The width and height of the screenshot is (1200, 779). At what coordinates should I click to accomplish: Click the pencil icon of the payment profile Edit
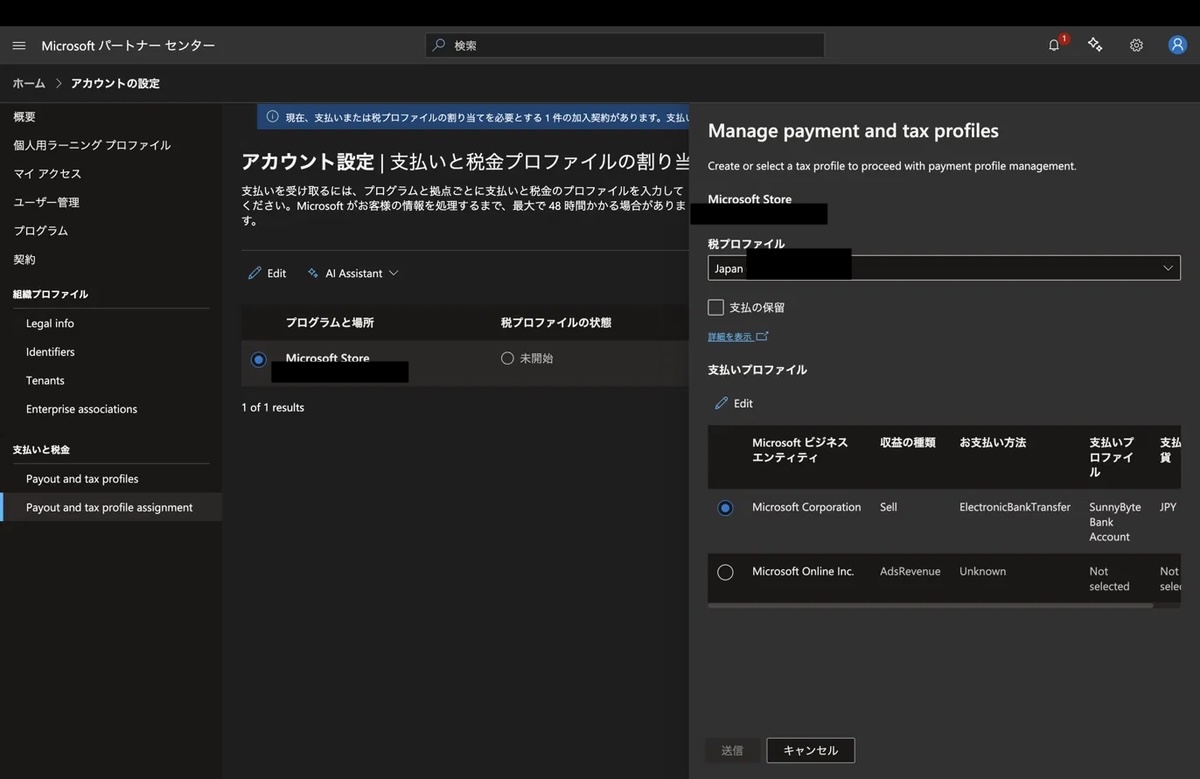722,403
